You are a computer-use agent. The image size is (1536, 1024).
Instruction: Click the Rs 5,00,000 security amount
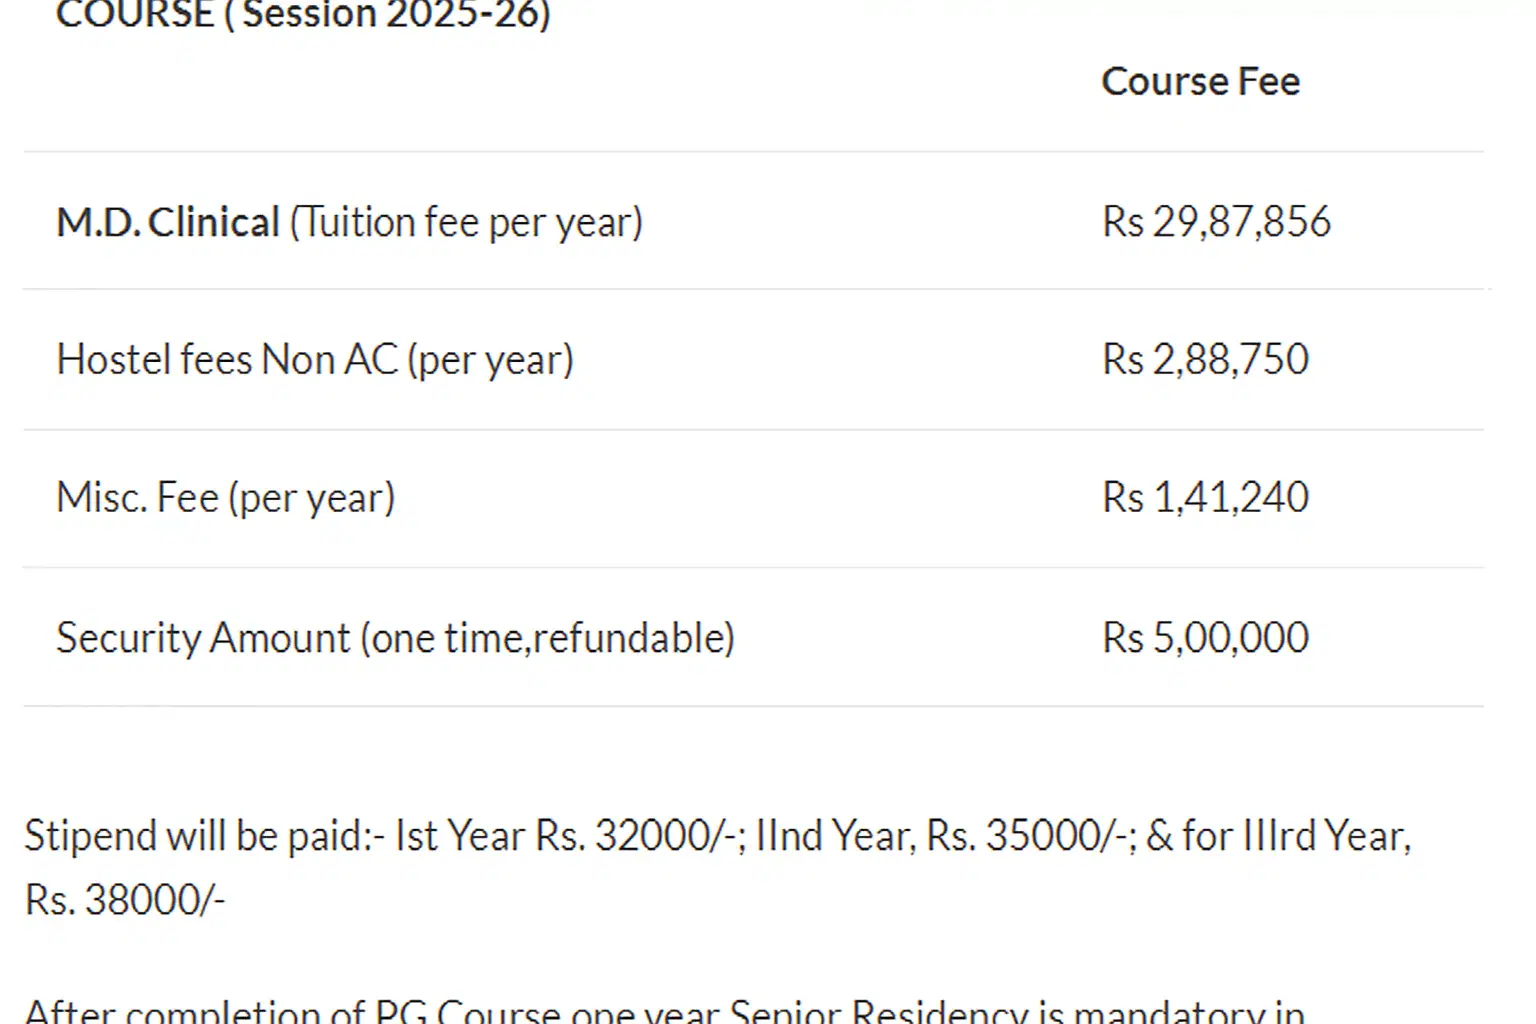(1205, 638)
